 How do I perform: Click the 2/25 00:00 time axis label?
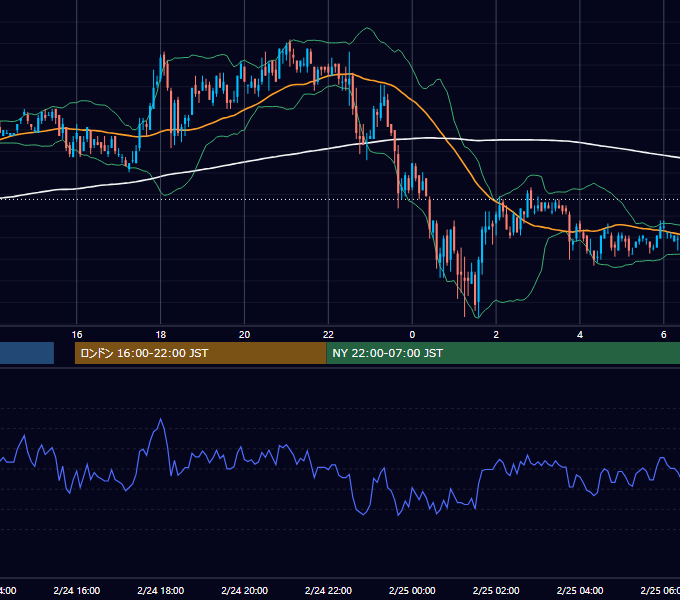tap(412, 590)
